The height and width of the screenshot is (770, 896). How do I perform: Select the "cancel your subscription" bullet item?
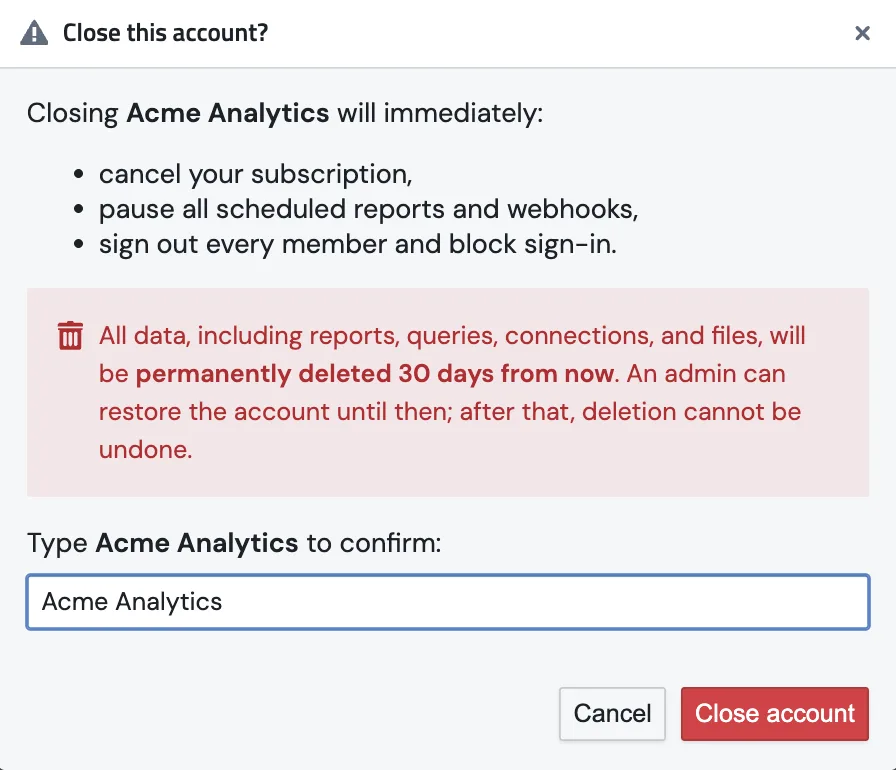point(255,174)
